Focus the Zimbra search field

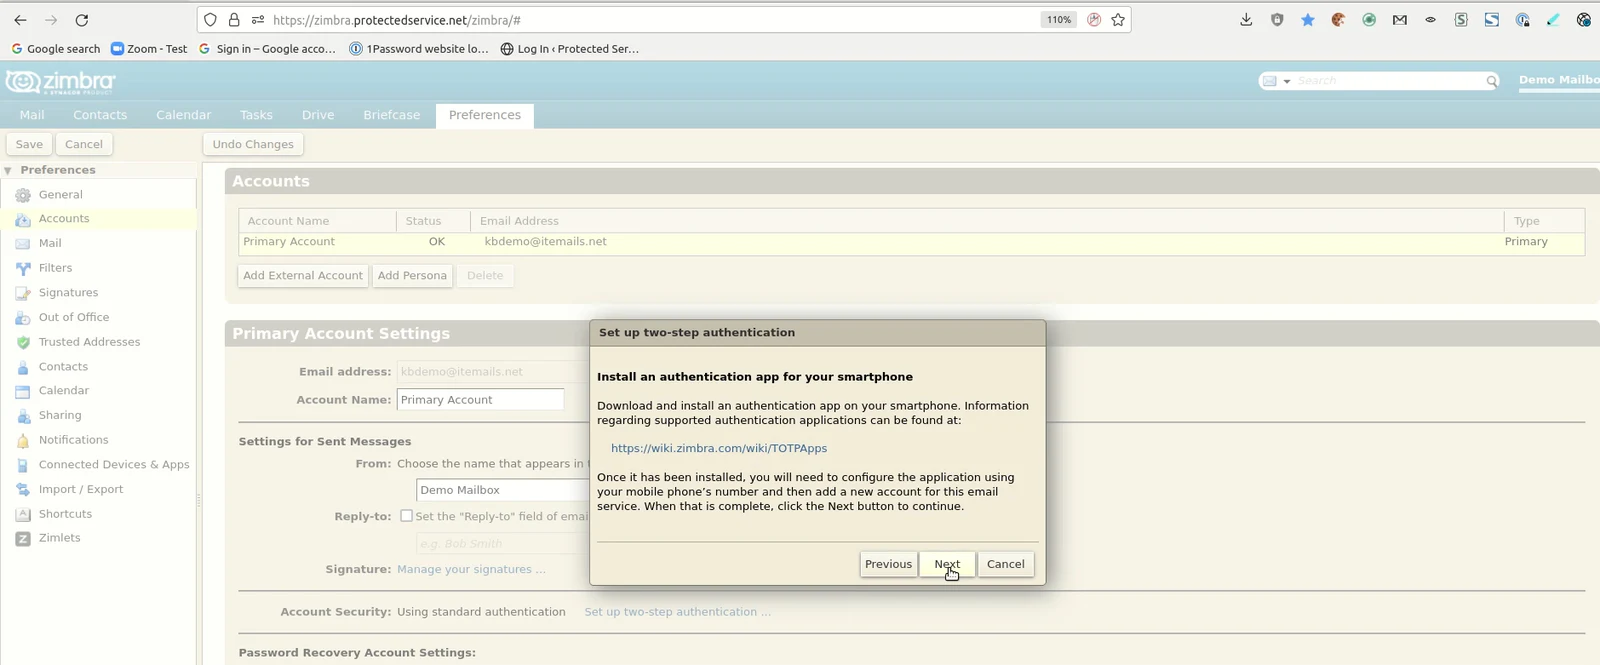point(1388,81)
